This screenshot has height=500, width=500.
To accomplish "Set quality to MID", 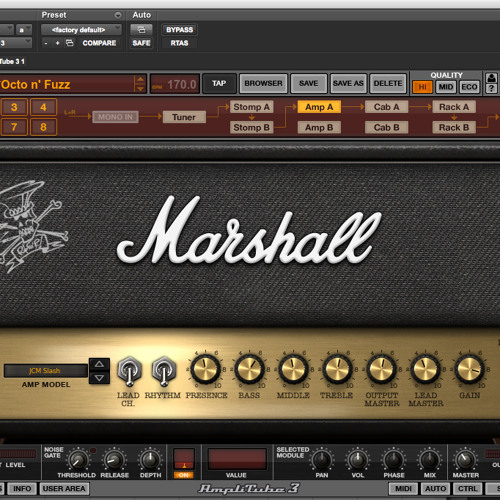I will [x=446, y=87].
